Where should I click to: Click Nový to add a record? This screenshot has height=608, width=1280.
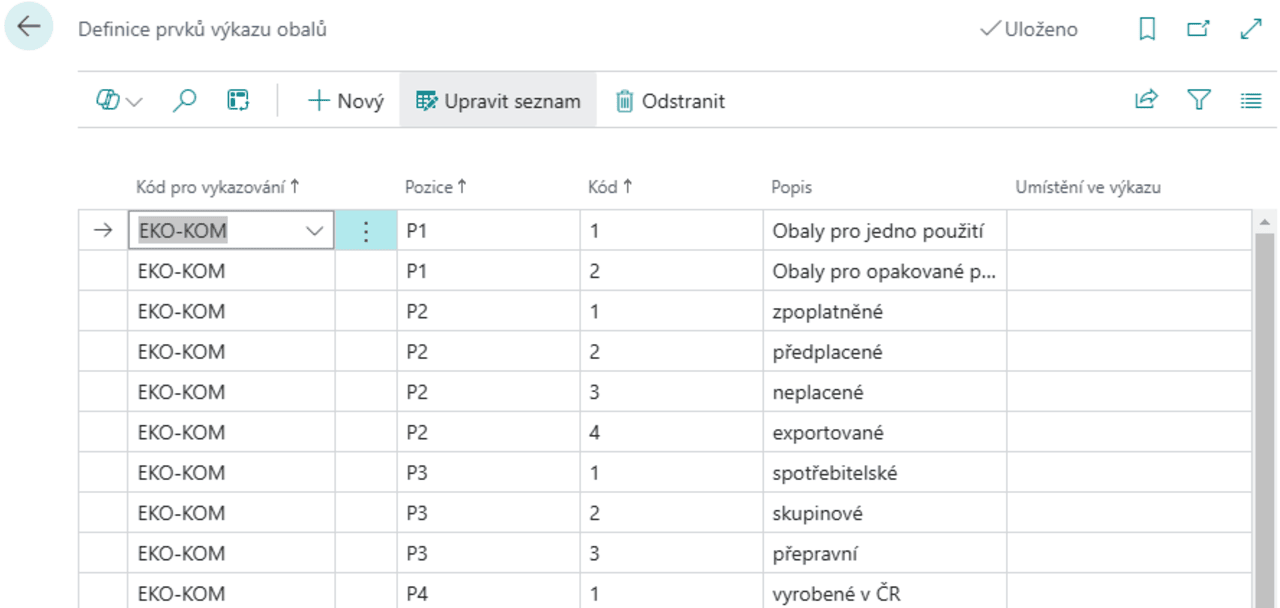click(x=346, y=101)
